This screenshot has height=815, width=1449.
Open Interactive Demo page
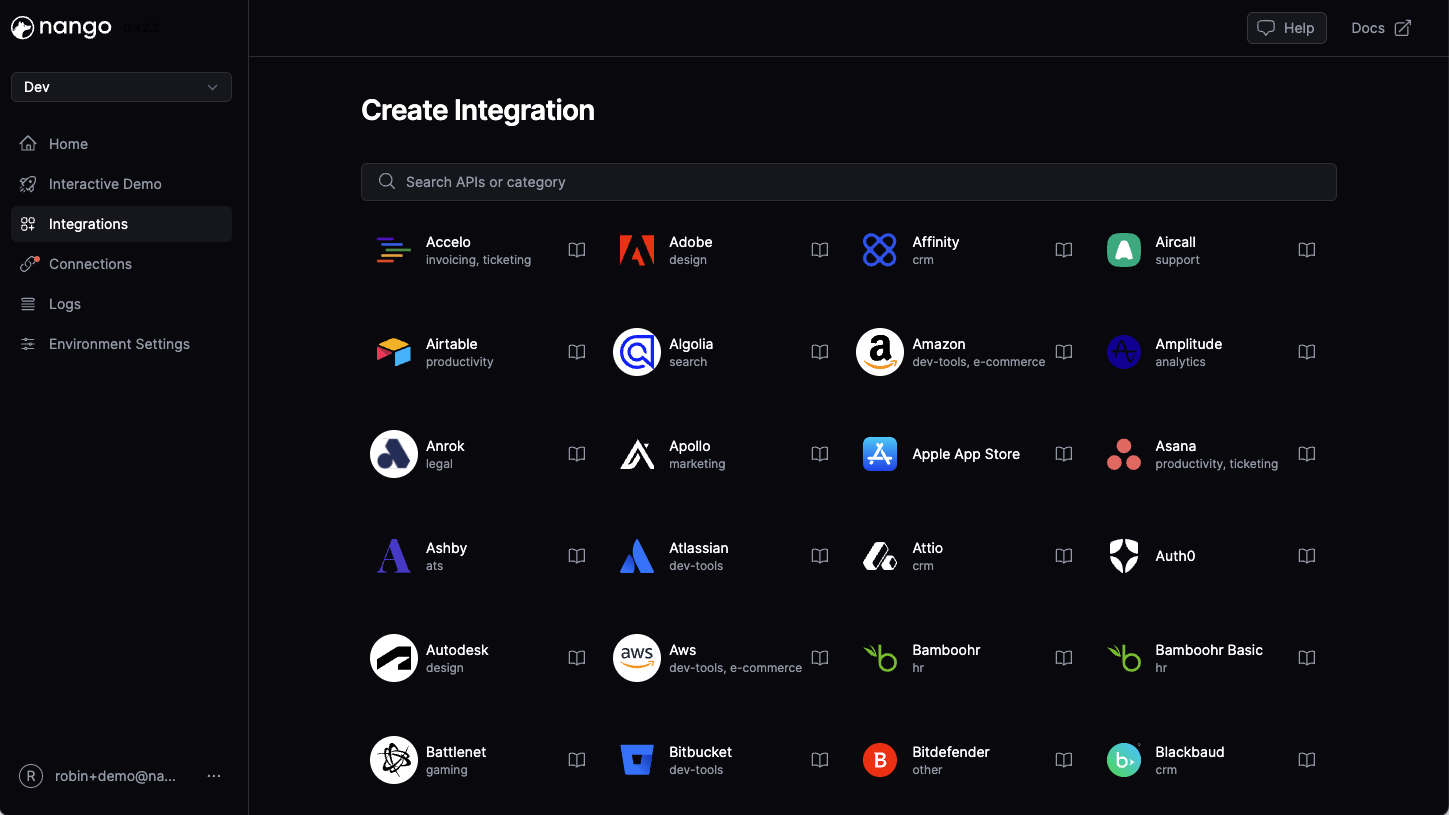tap(121, 184)
